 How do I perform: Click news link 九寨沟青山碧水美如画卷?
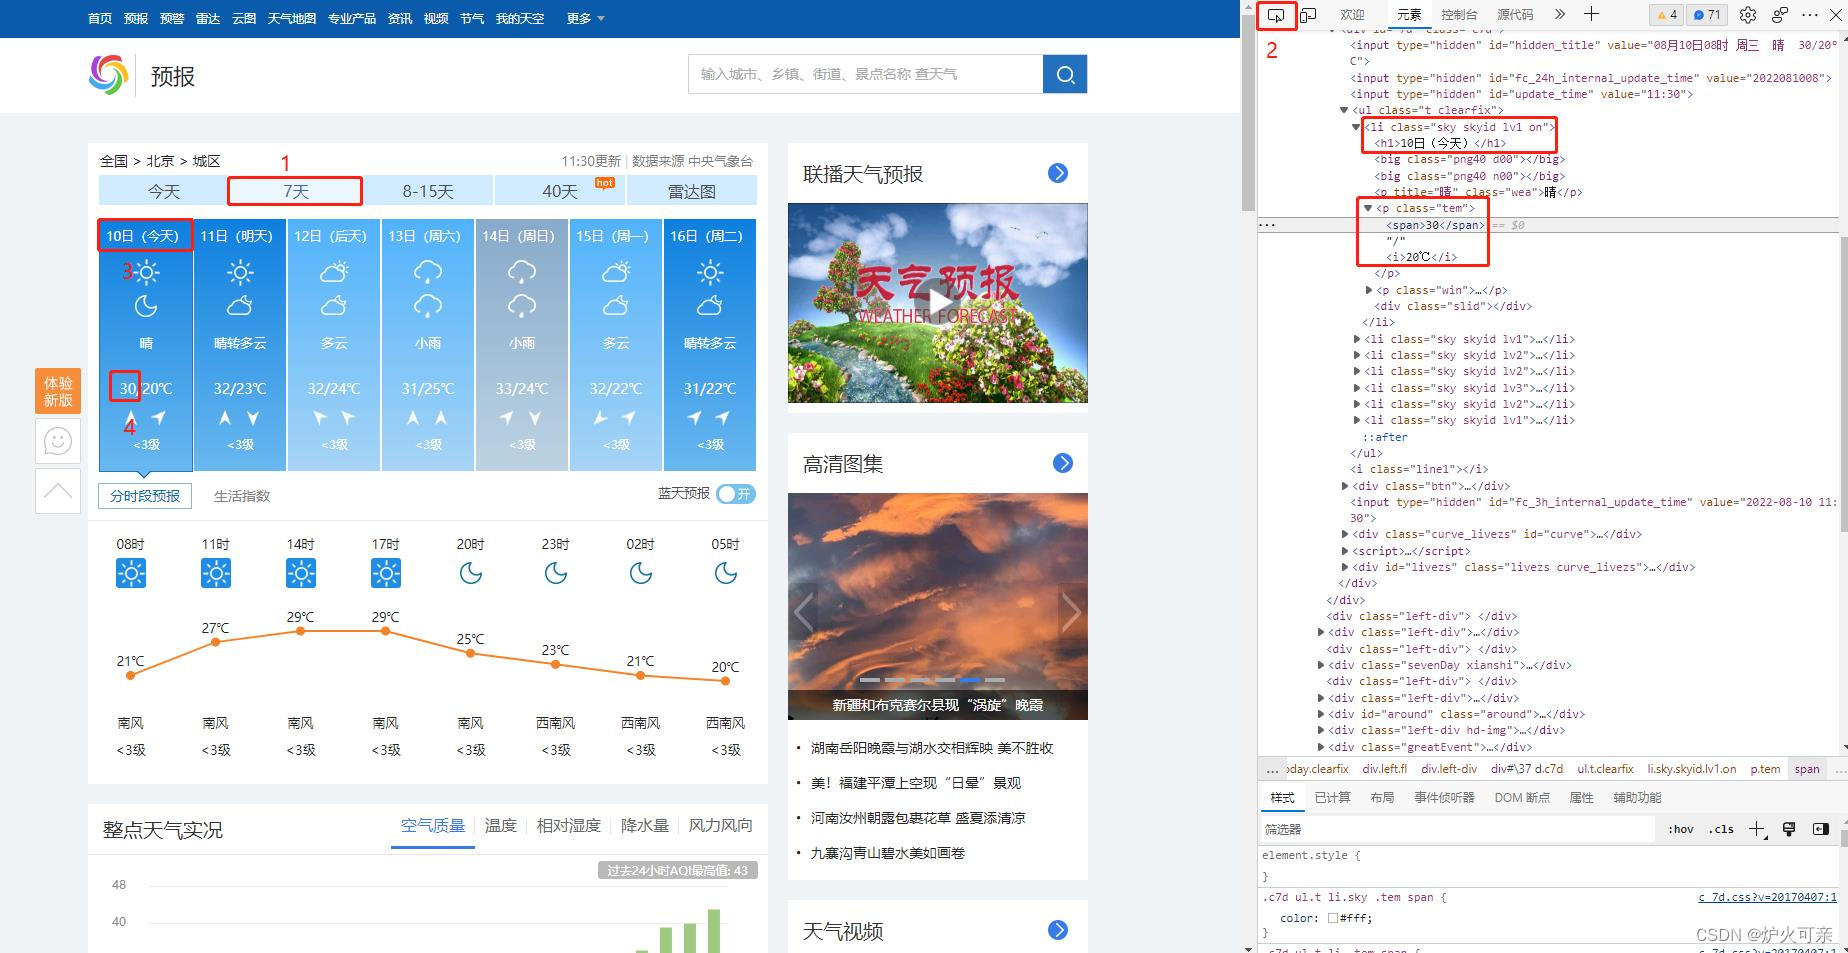click(x=888, y=853)
